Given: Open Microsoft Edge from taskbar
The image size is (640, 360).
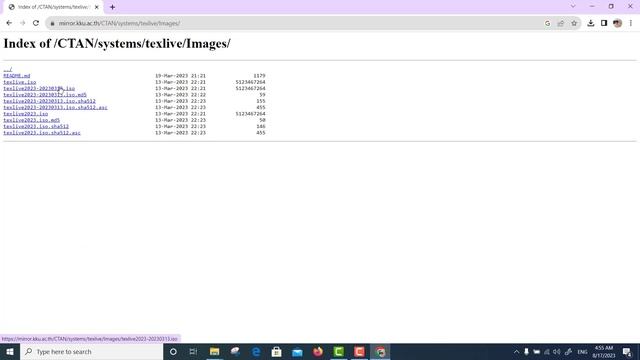Looking at the screenshot, I should 256,351.
